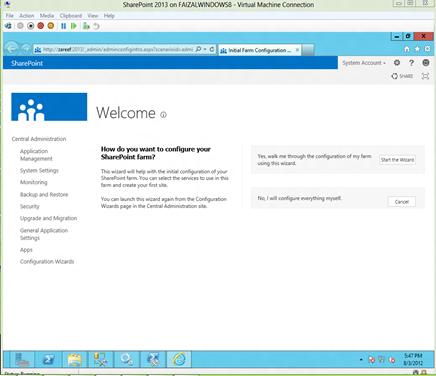Image resolution: width=436 pixels, height=376 pixels.
Task: Click the browser address bar field
Action: [x=114, y=49]
